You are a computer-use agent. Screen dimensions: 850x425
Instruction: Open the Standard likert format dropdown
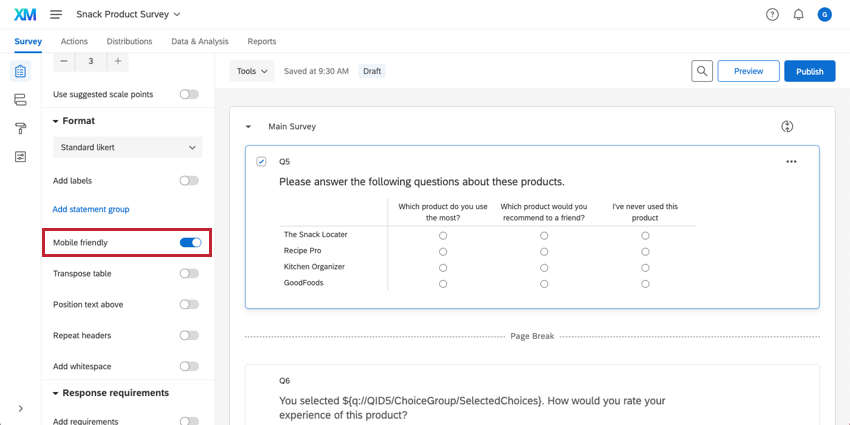pos(127,148)
